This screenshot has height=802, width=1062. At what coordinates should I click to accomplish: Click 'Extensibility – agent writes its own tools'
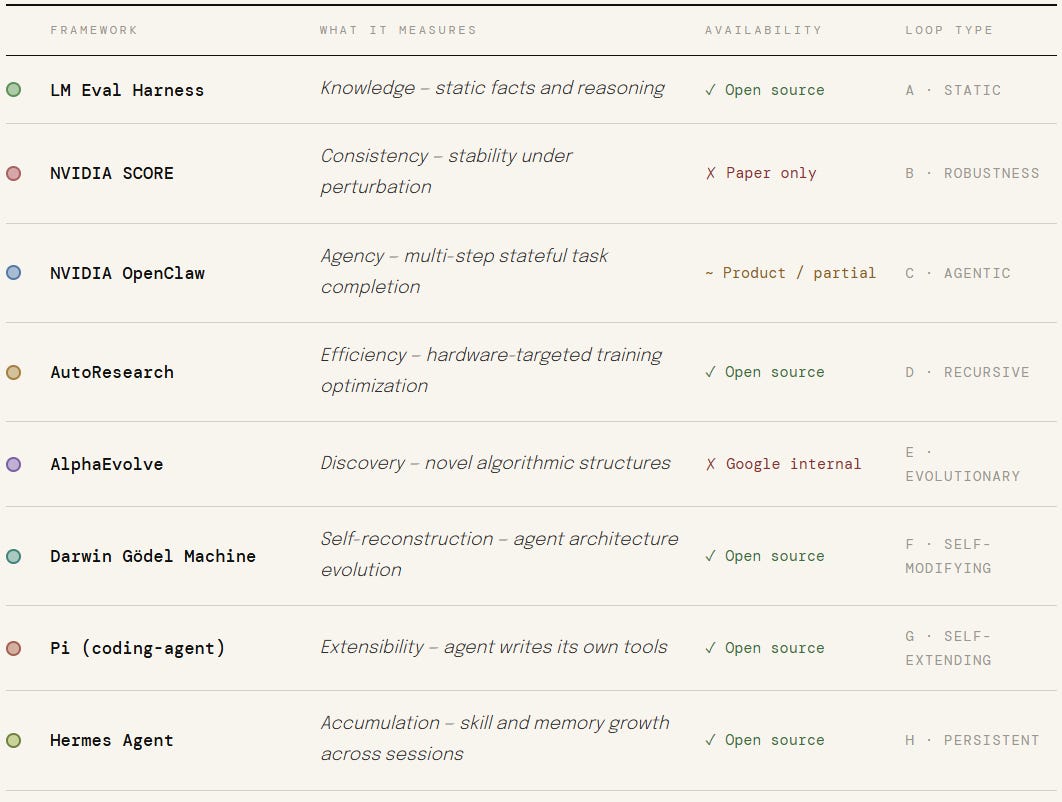[494, 647]
